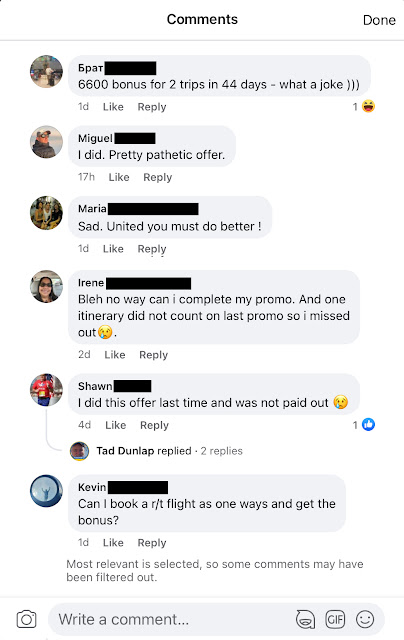Open Maria's group profile picture
The height and width of the screenshot is (640, 404).
pos(47,212)
